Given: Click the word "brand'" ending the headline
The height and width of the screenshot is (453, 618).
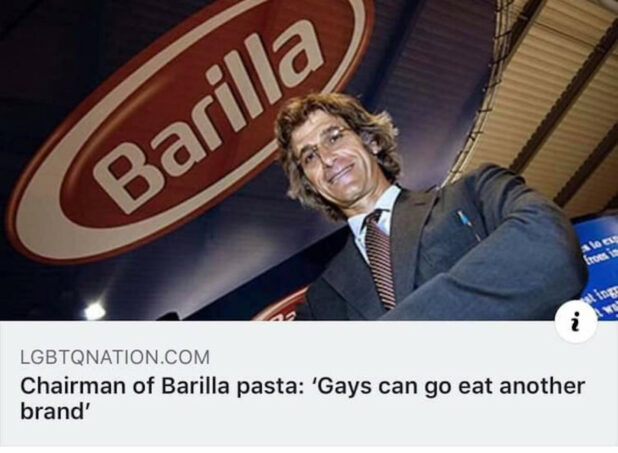Looking at the screenshot, I should click(x=55, y=412).
